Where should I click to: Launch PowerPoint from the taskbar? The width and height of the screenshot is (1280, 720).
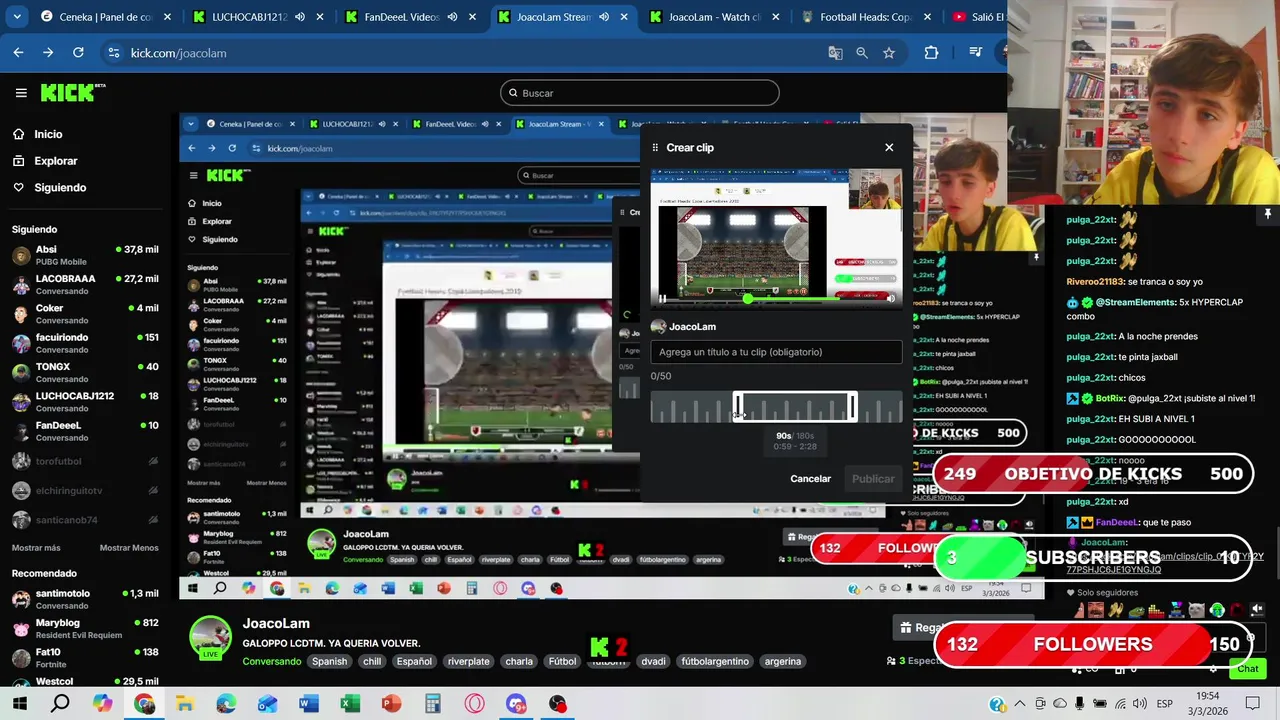(391, 704)
